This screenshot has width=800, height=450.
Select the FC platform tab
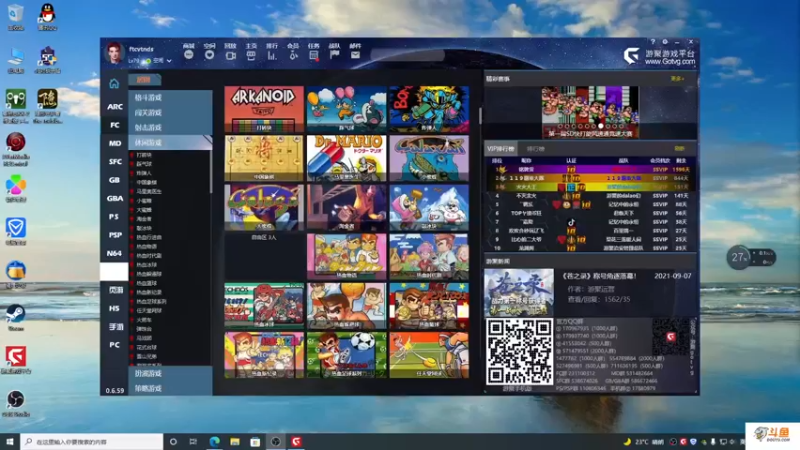coord(114,125)
